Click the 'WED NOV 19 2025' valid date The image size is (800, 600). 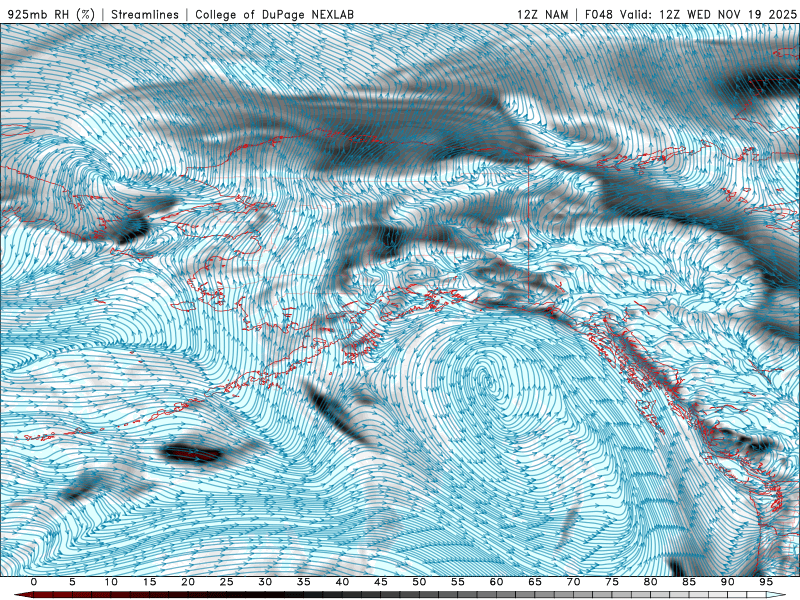click(742, 14)
